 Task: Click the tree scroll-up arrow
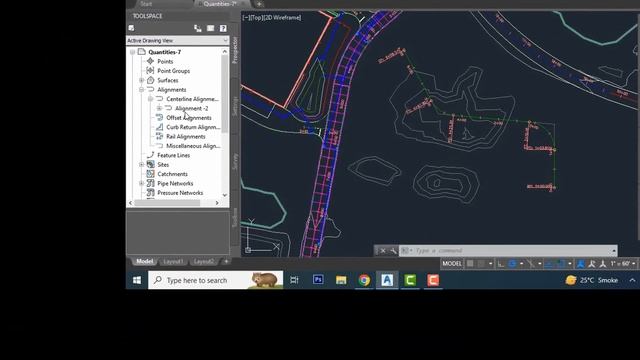click(224, 51)
